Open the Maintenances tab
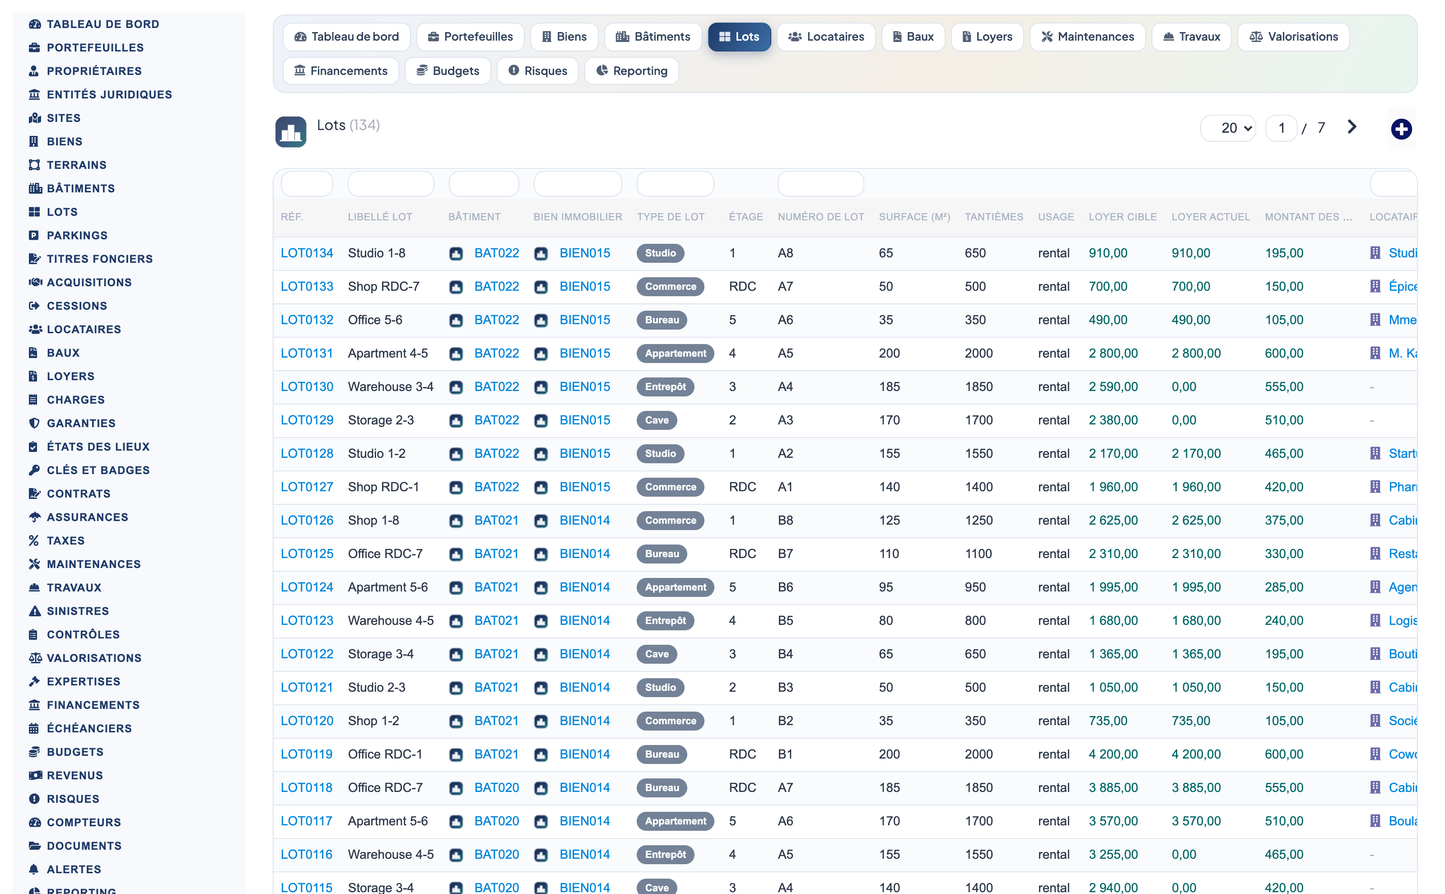The image size is (1445, 894). [x=1087, y=37]
